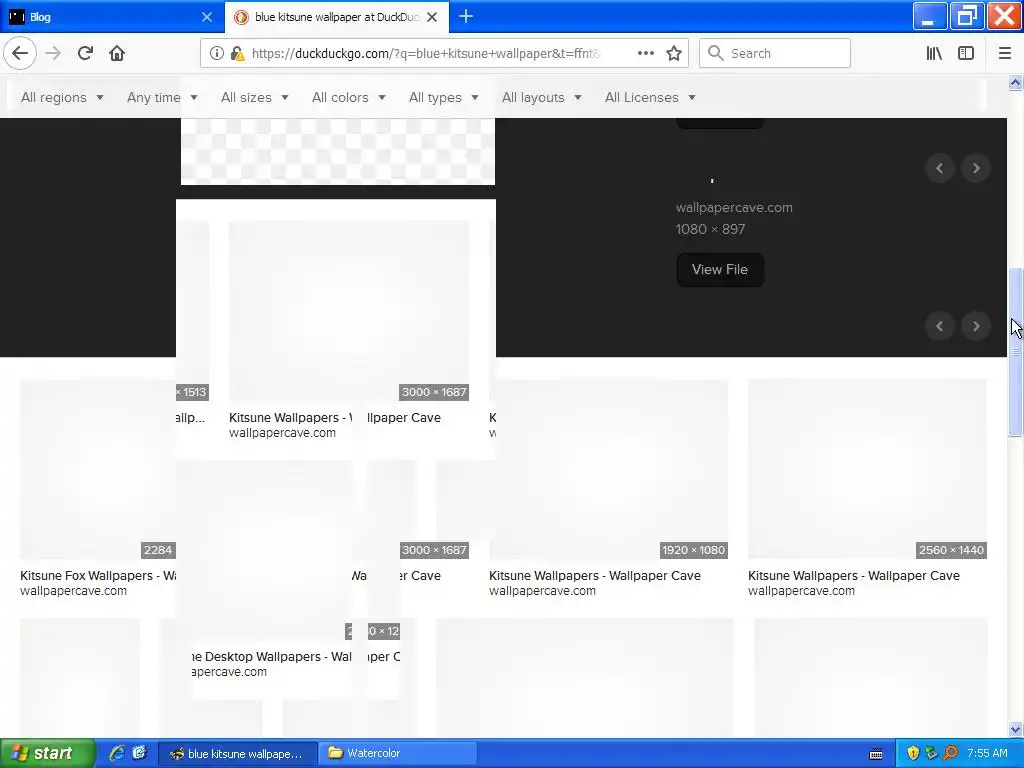Screen dimensions: 1024x768
Task: Click the second quick launch icon
Action: [139, 753]
